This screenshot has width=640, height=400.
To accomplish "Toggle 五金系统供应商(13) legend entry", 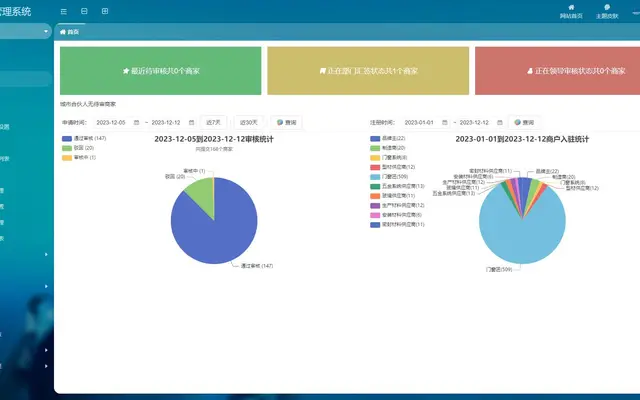I will pyautogui.click(x=398, y=187).
